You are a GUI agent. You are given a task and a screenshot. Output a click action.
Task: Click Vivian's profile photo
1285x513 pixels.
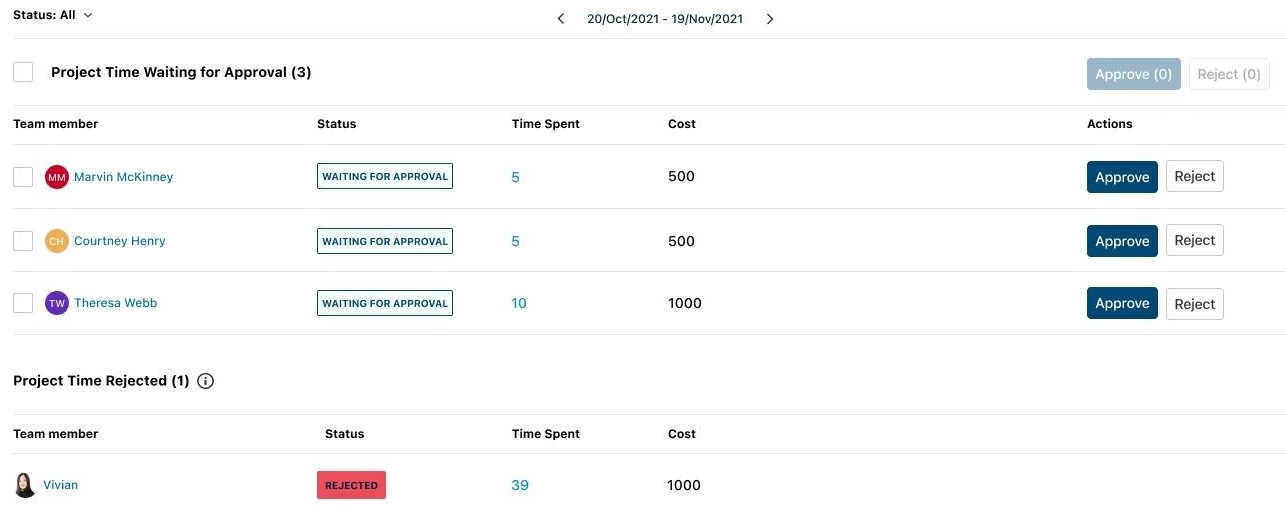[x=25, y=485]
